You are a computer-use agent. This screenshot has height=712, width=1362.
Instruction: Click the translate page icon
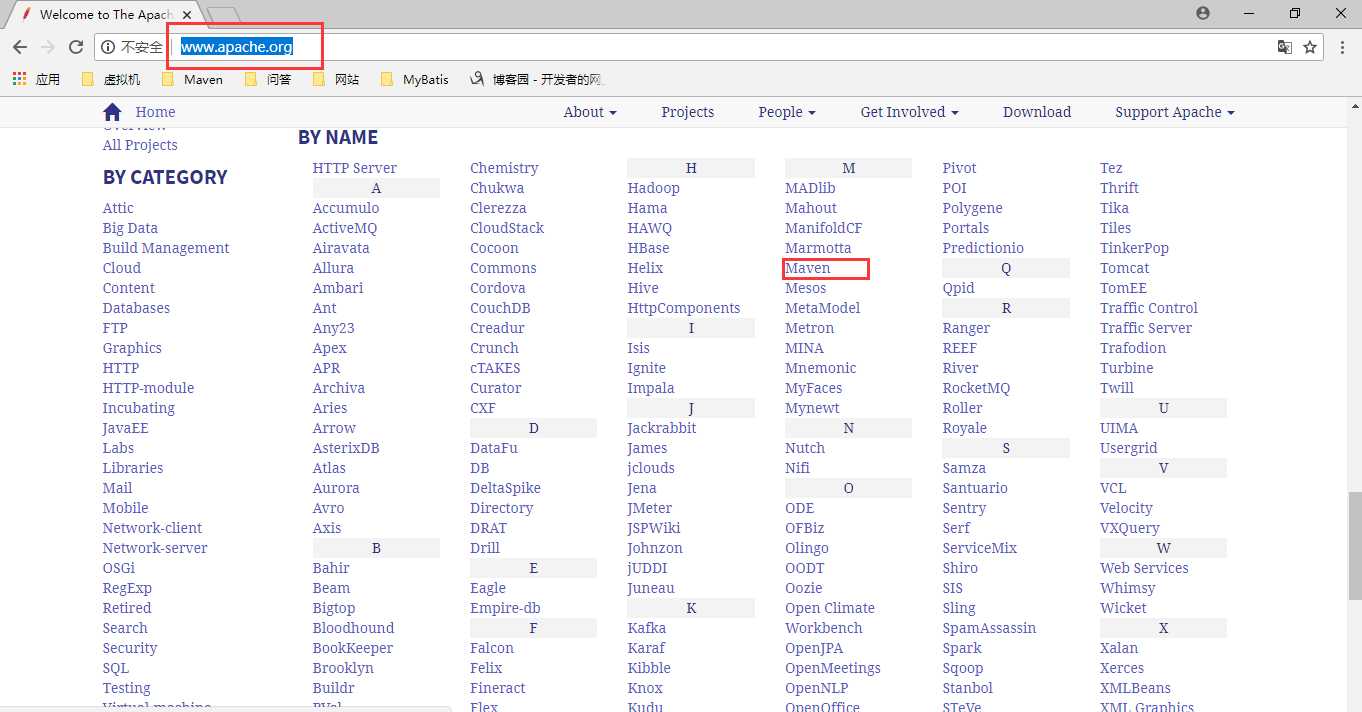click(1285, 47)
